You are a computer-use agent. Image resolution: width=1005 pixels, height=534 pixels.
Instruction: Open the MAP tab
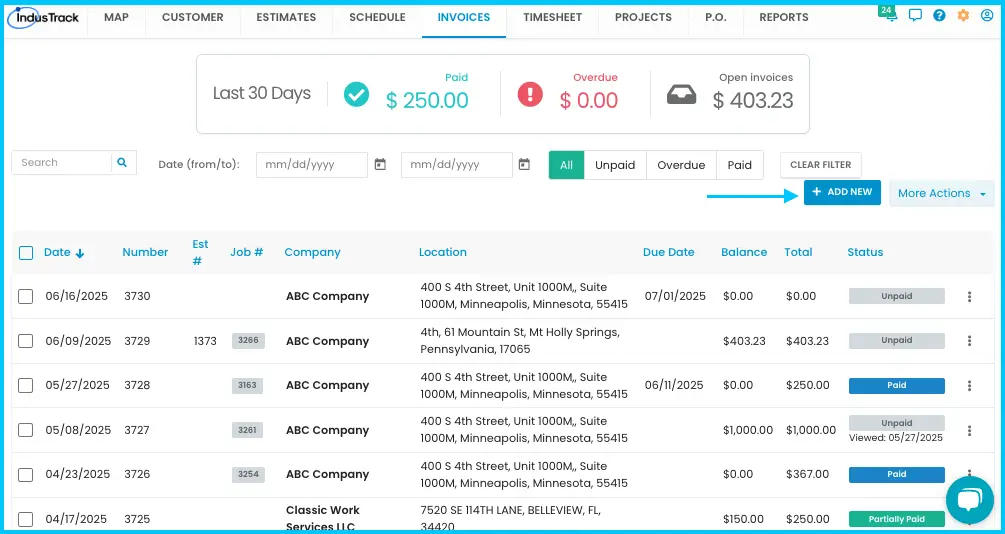tap(116, 17)
